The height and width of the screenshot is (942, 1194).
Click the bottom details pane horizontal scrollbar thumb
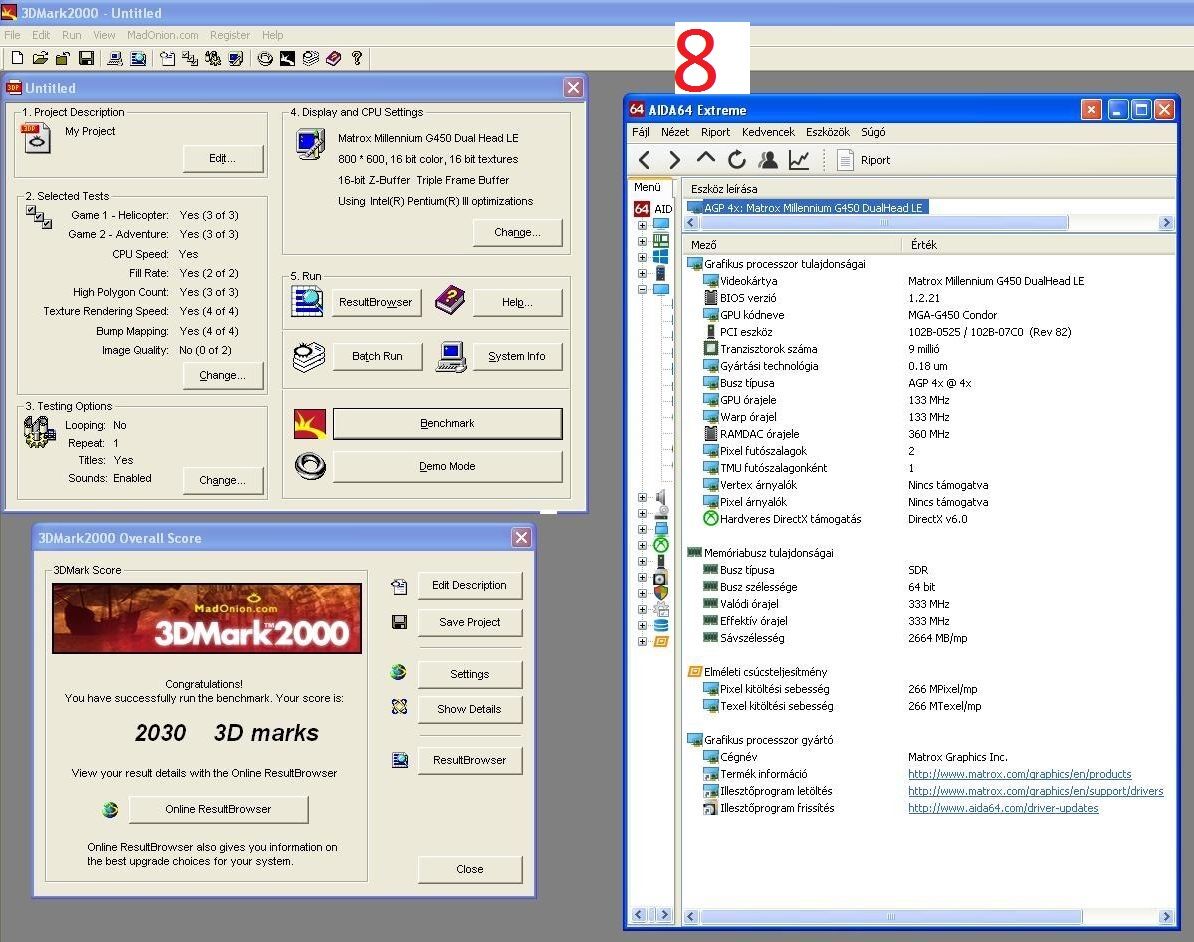[x=891, y=917]
